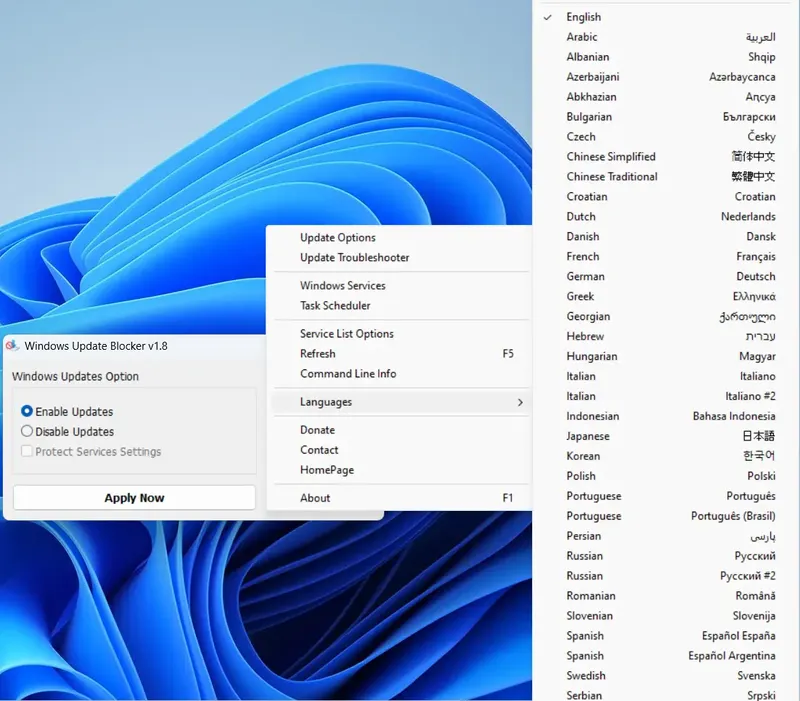Screen dimensions: 800x701
Task: Choose Portuguese labeled Português
Action: pyautogui.click(x=666, y=495)
